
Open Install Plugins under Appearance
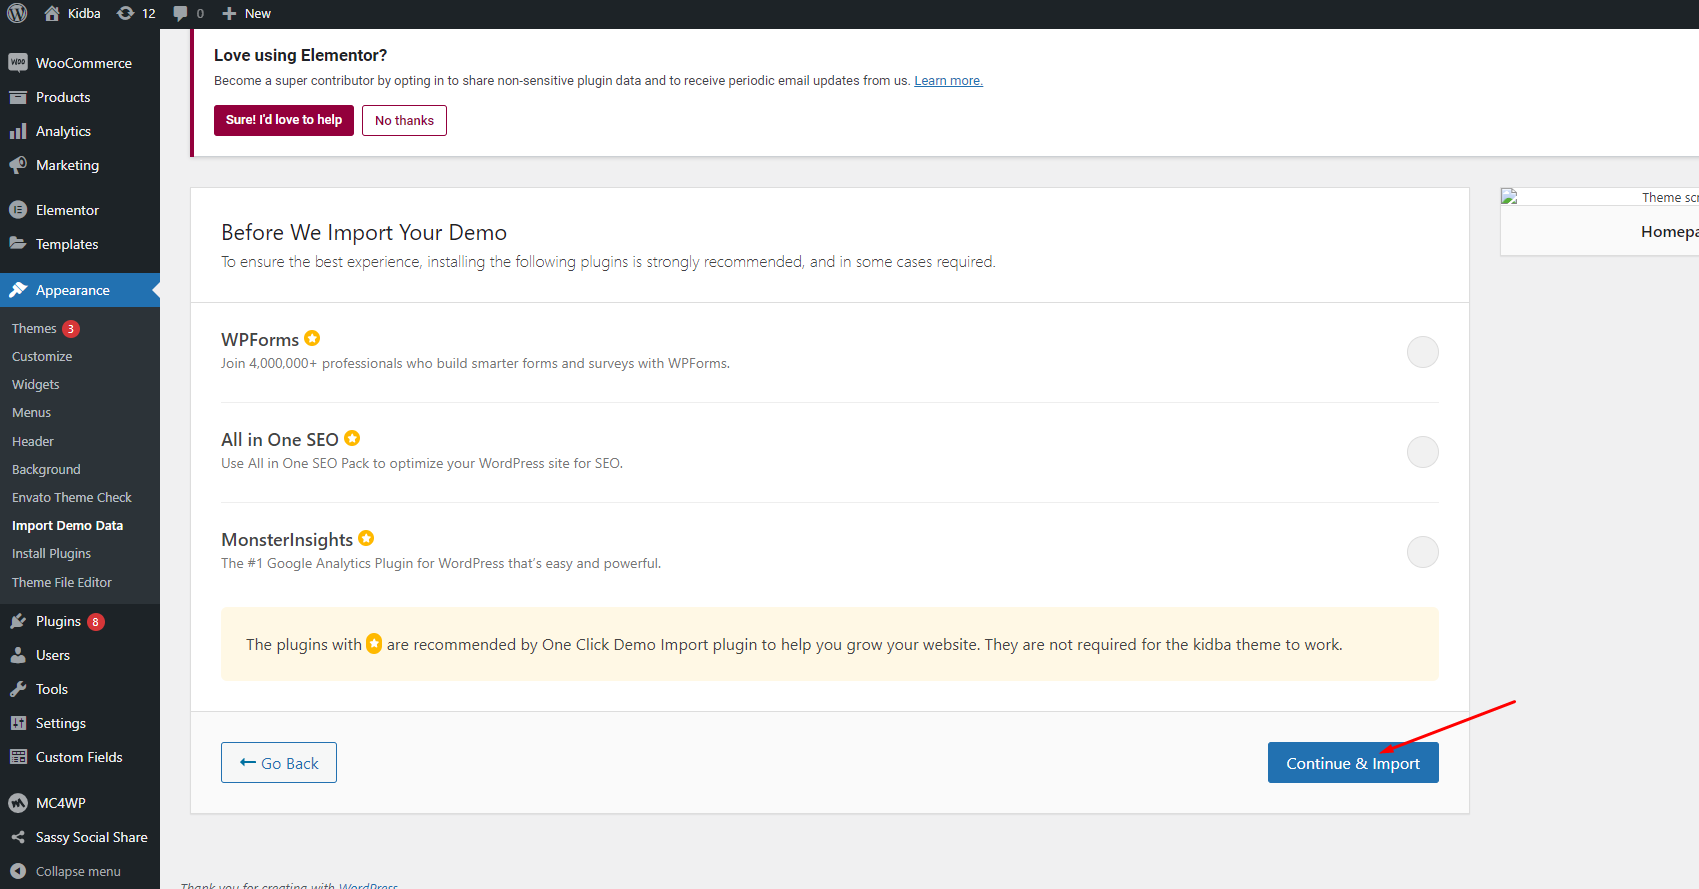51,553
